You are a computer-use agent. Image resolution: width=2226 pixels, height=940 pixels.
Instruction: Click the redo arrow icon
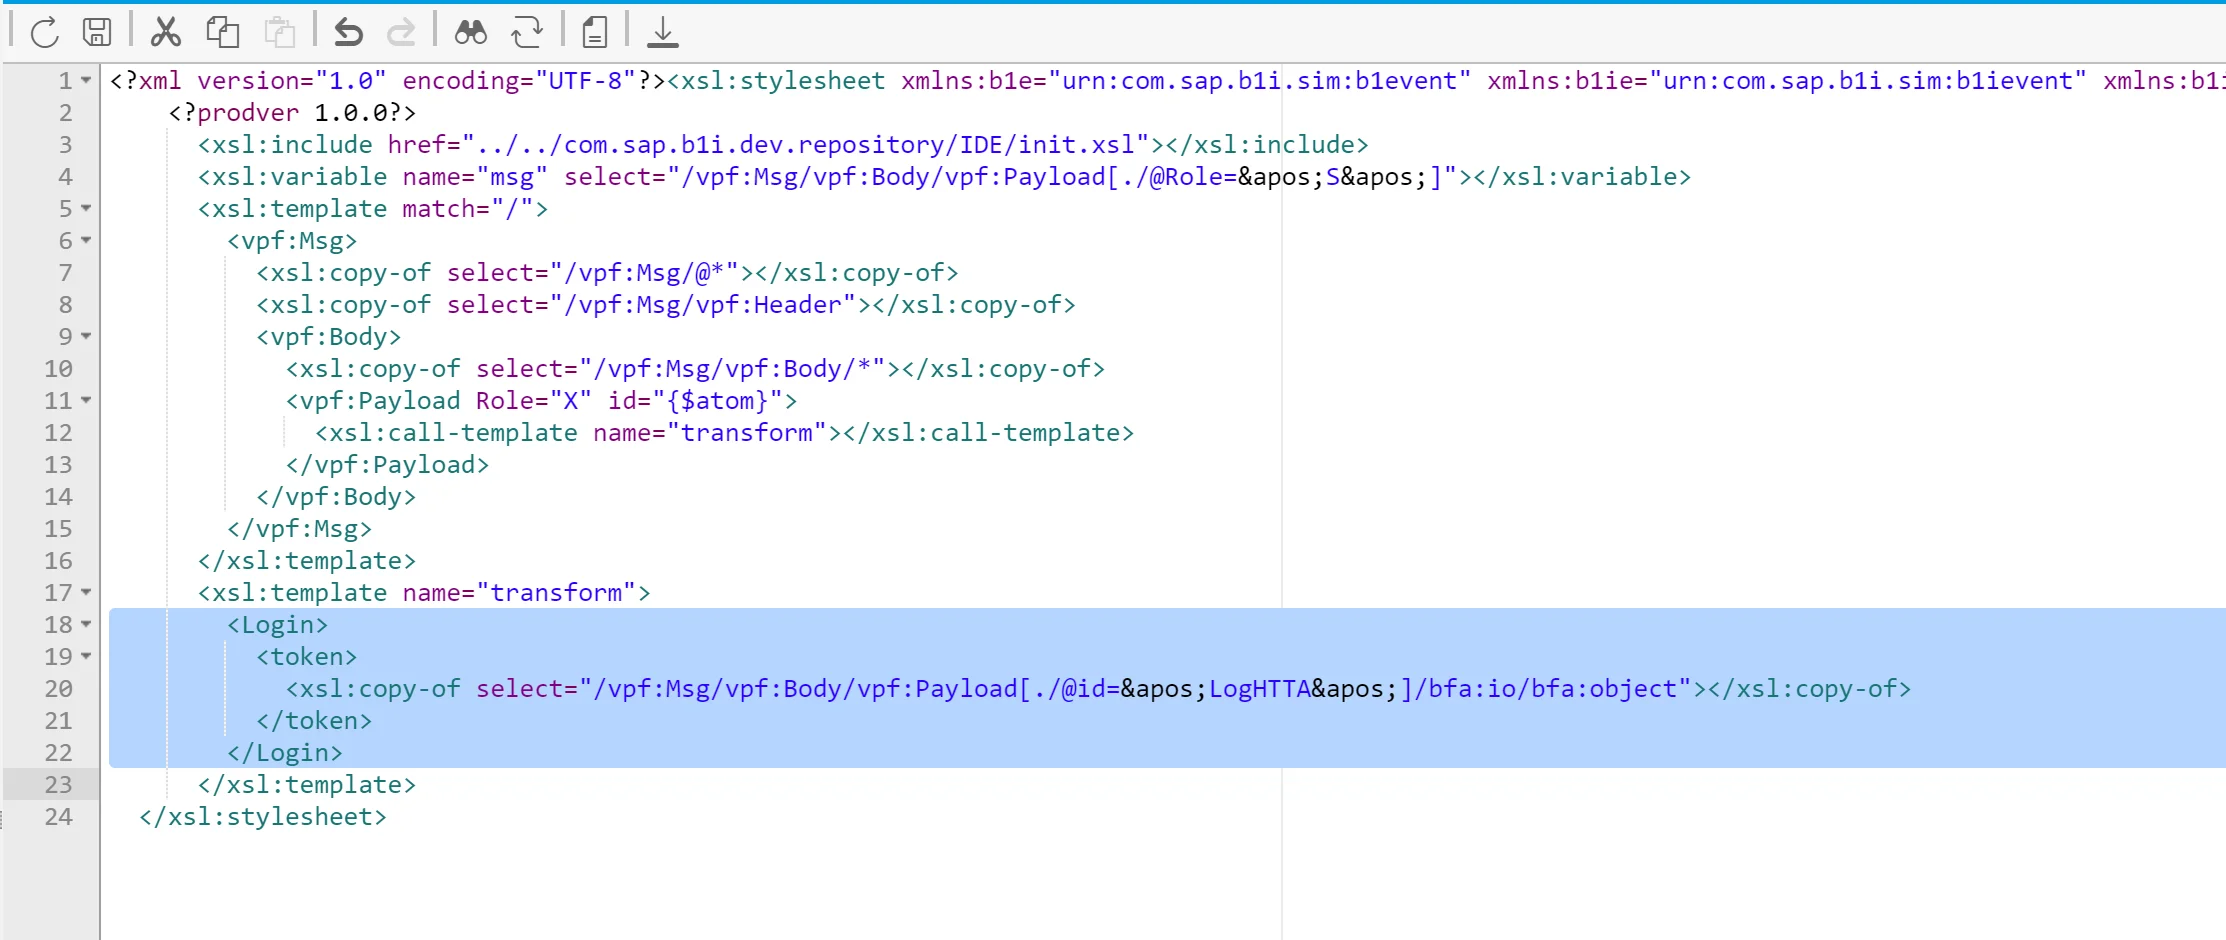coord(402,32)
